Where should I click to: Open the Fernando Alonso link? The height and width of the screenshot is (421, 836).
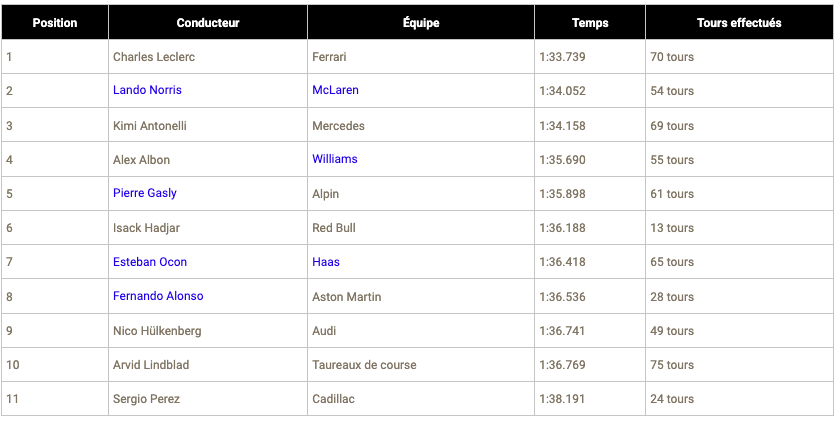click(x=157, y=296)
